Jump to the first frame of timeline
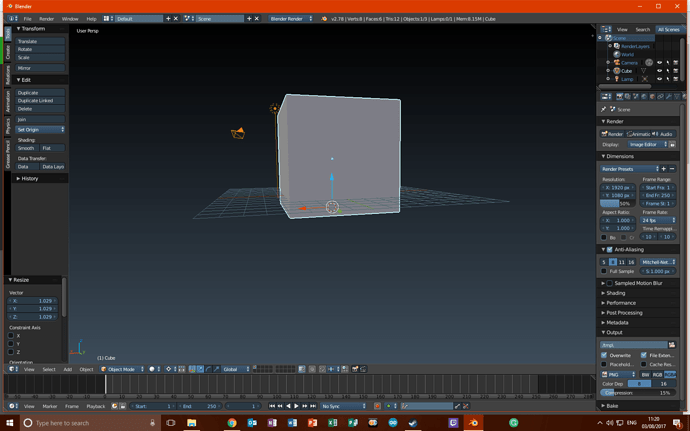The image size is (690, 431). [x=272, y=406]
